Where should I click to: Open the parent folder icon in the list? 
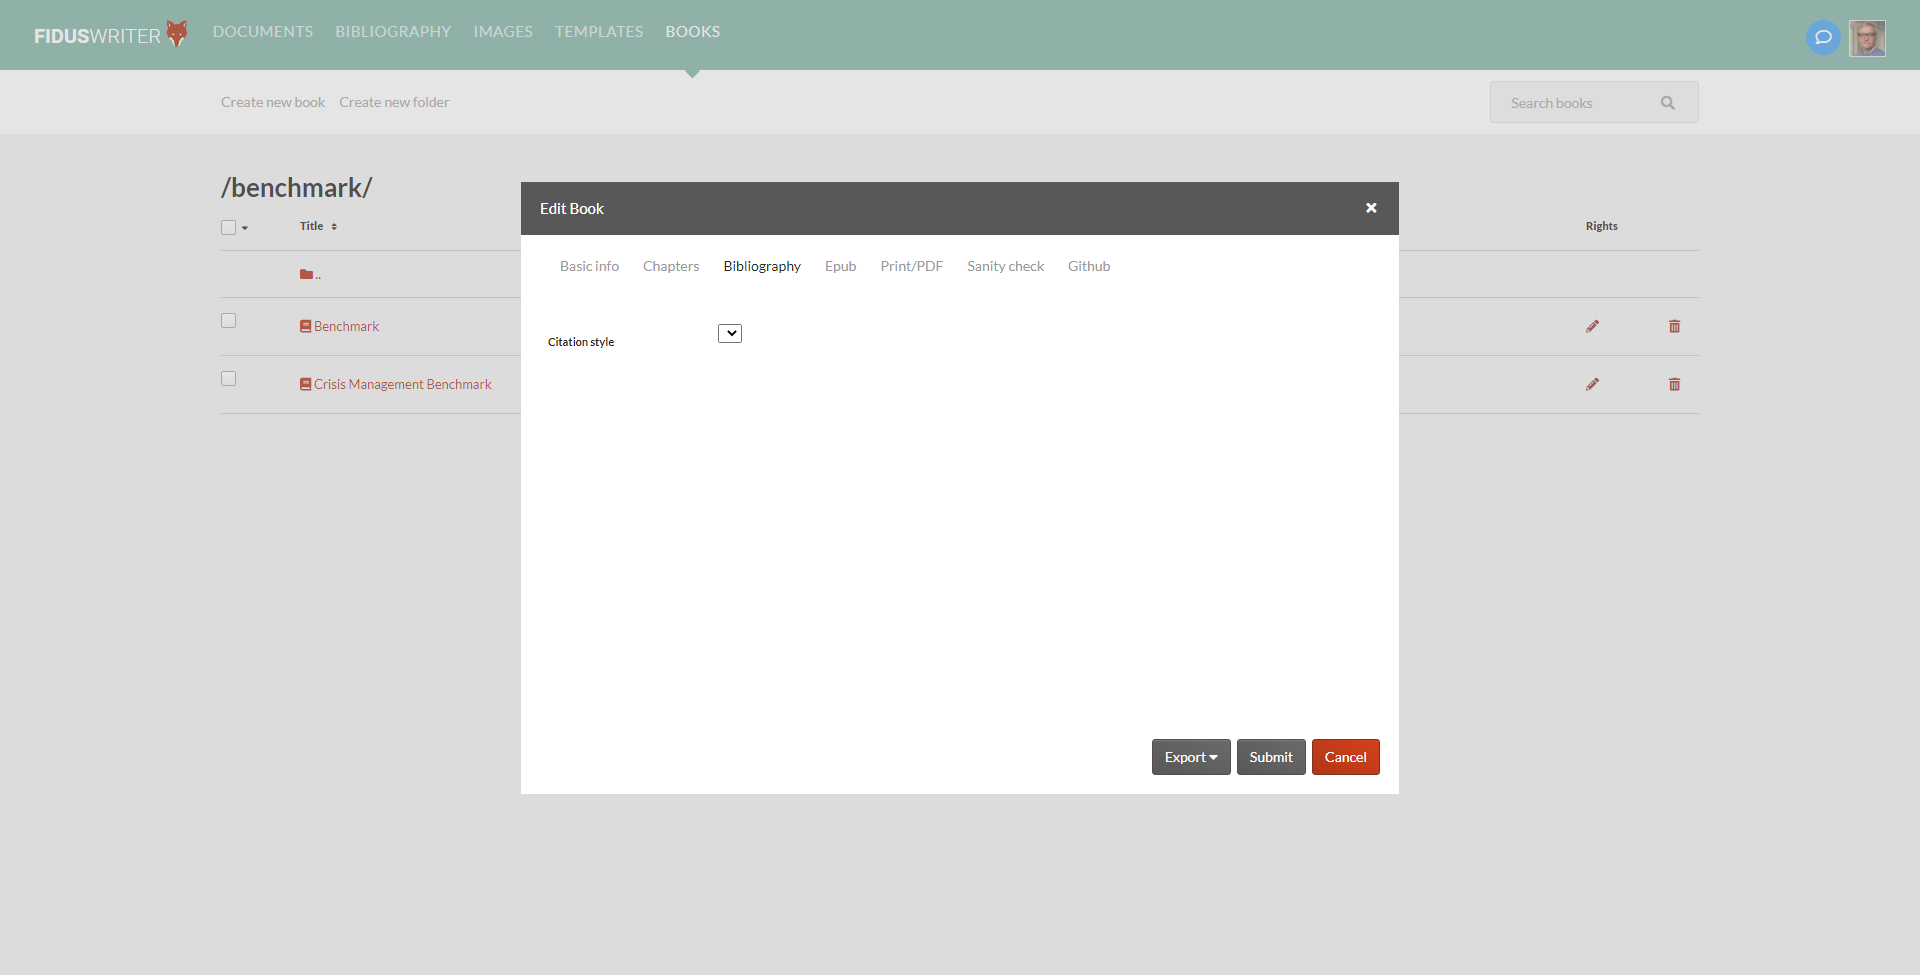(305, 273)
